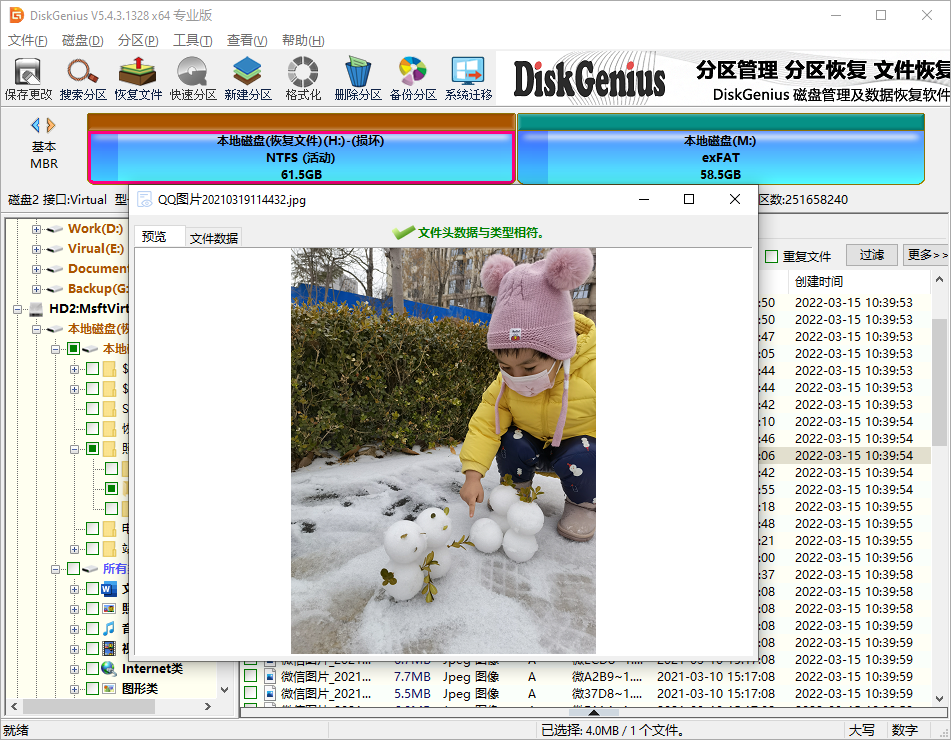Open the 备份分区 tool
This screenshot has height=740, width=951.
413,78
